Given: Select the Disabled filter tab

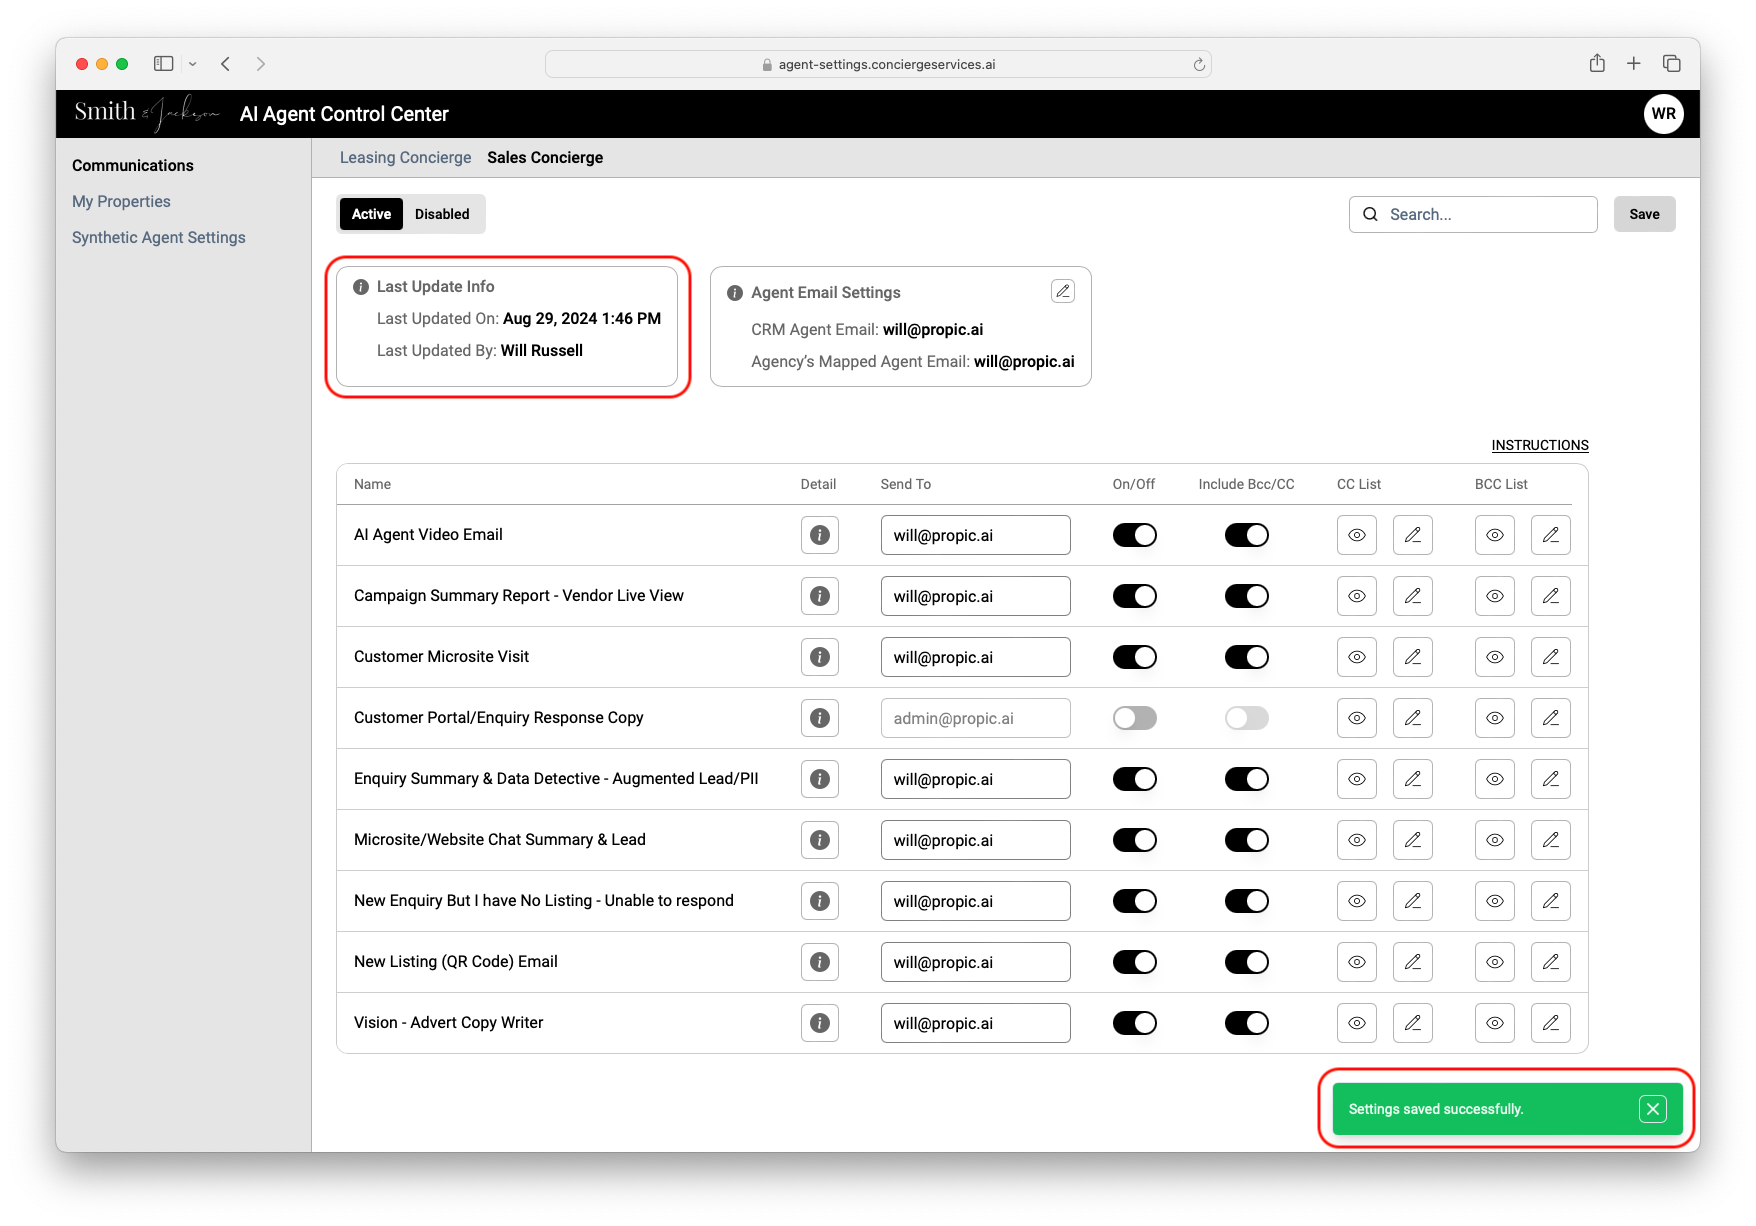Looking at the screenshot, I should pos(442,214).
